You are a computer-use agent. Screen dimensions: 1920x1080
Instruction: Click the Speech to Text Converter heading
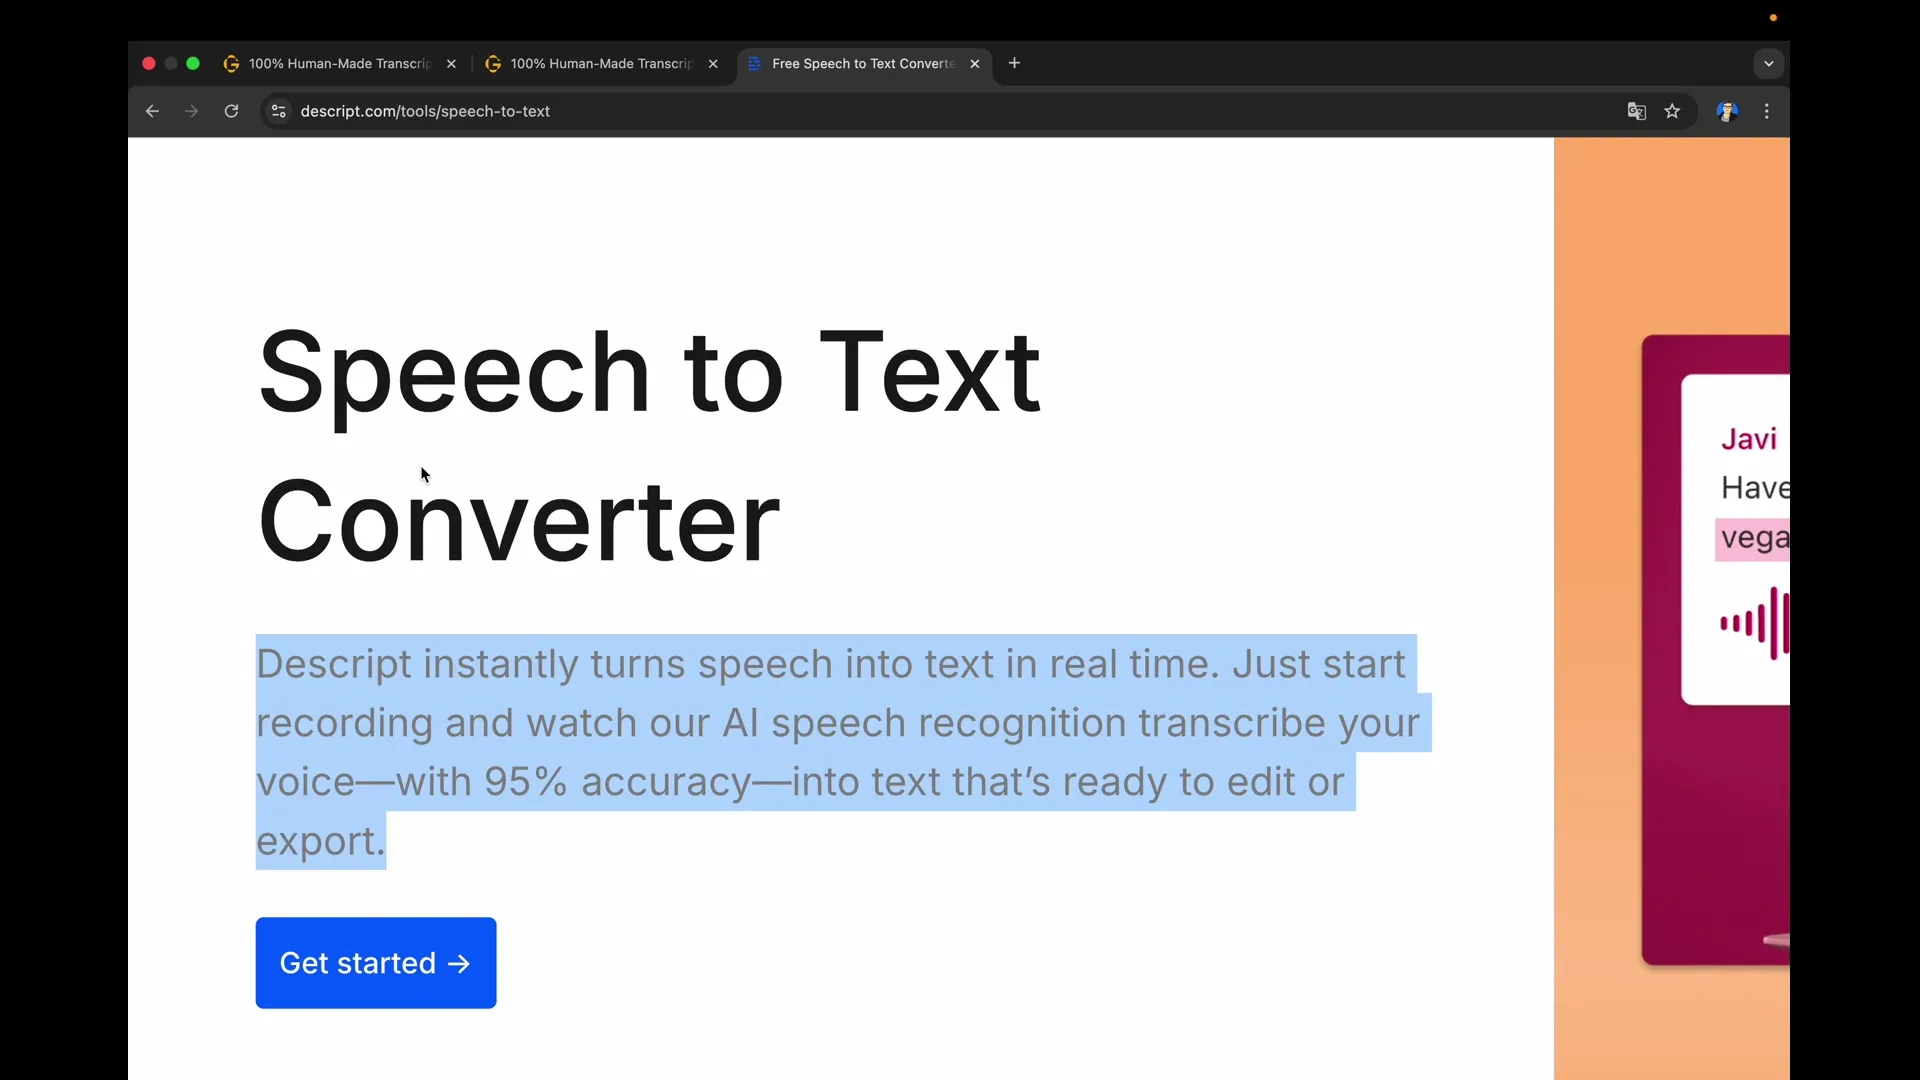(650, 445)
